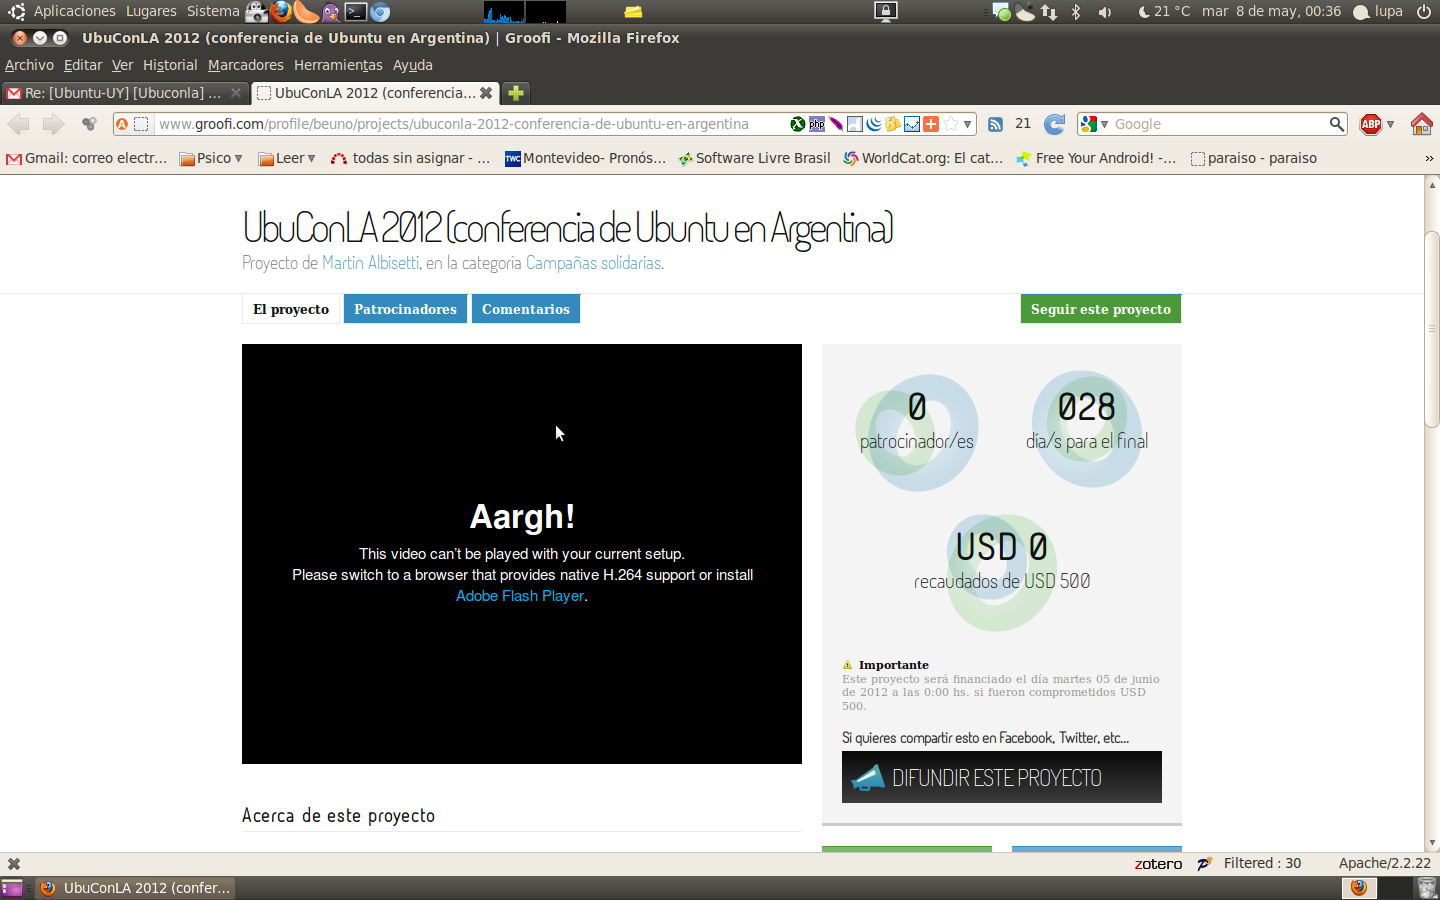
Task: Switch to the Comentarios tab
Action: click(526, 309)
